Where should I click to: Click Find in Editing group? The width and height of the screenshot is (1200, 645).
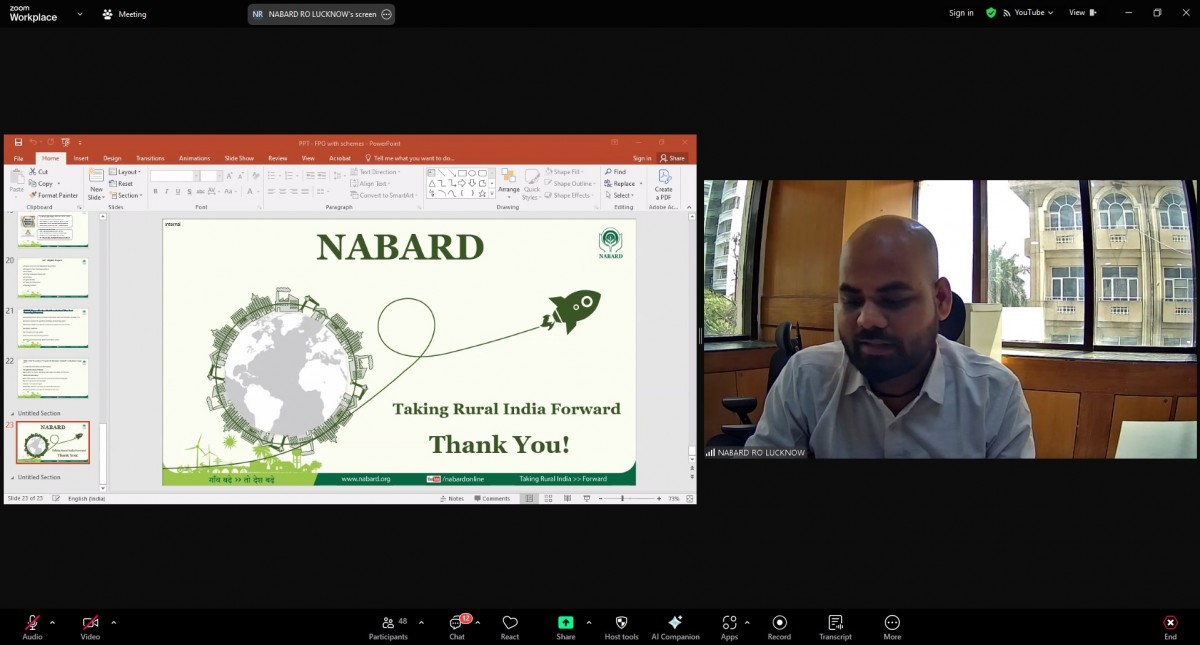615,172
